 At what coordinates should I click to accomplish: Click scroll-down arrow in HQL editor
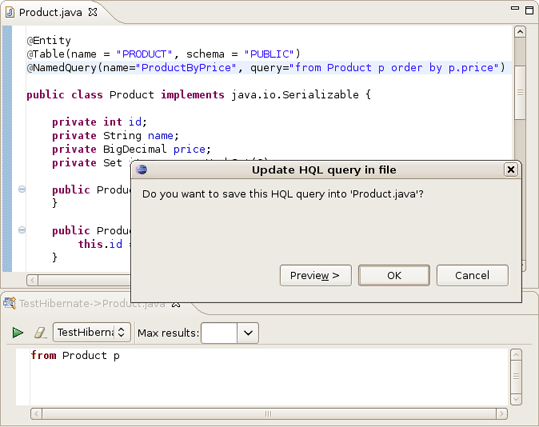pyautogui.click(x=516, y=399)
